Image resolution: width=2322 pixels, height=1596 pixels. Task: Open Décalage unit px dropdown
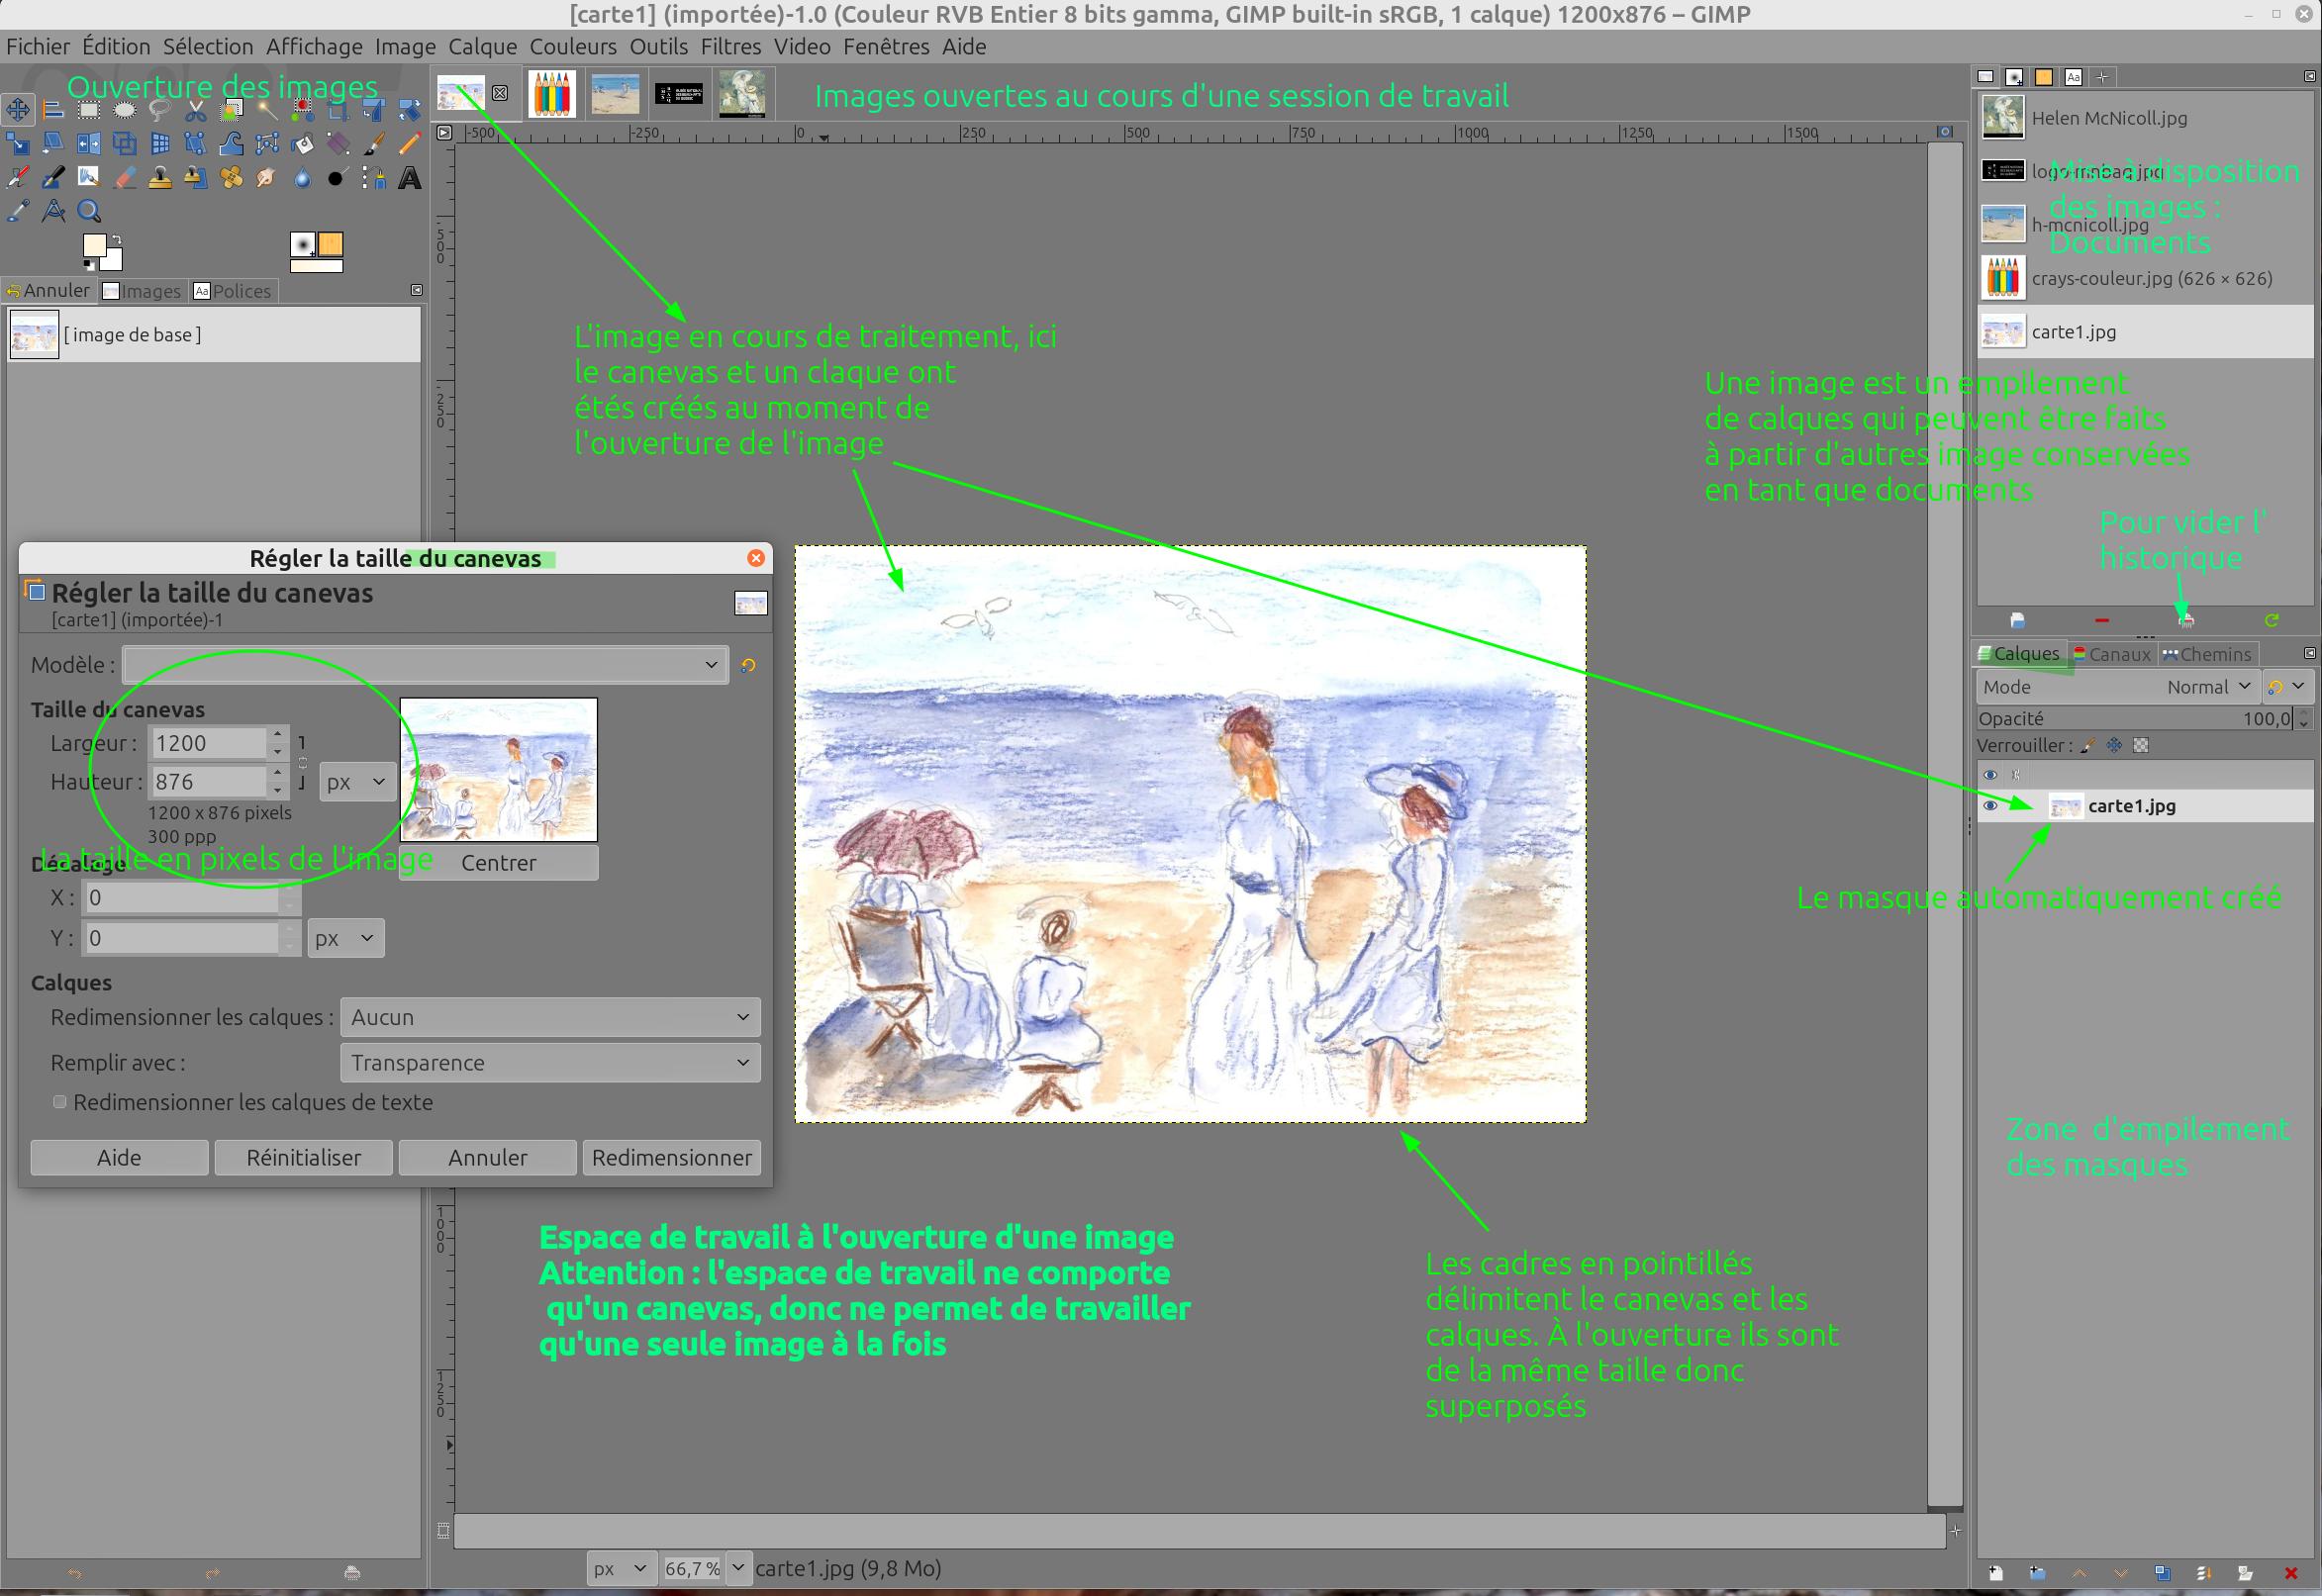[x=345, y=938]
